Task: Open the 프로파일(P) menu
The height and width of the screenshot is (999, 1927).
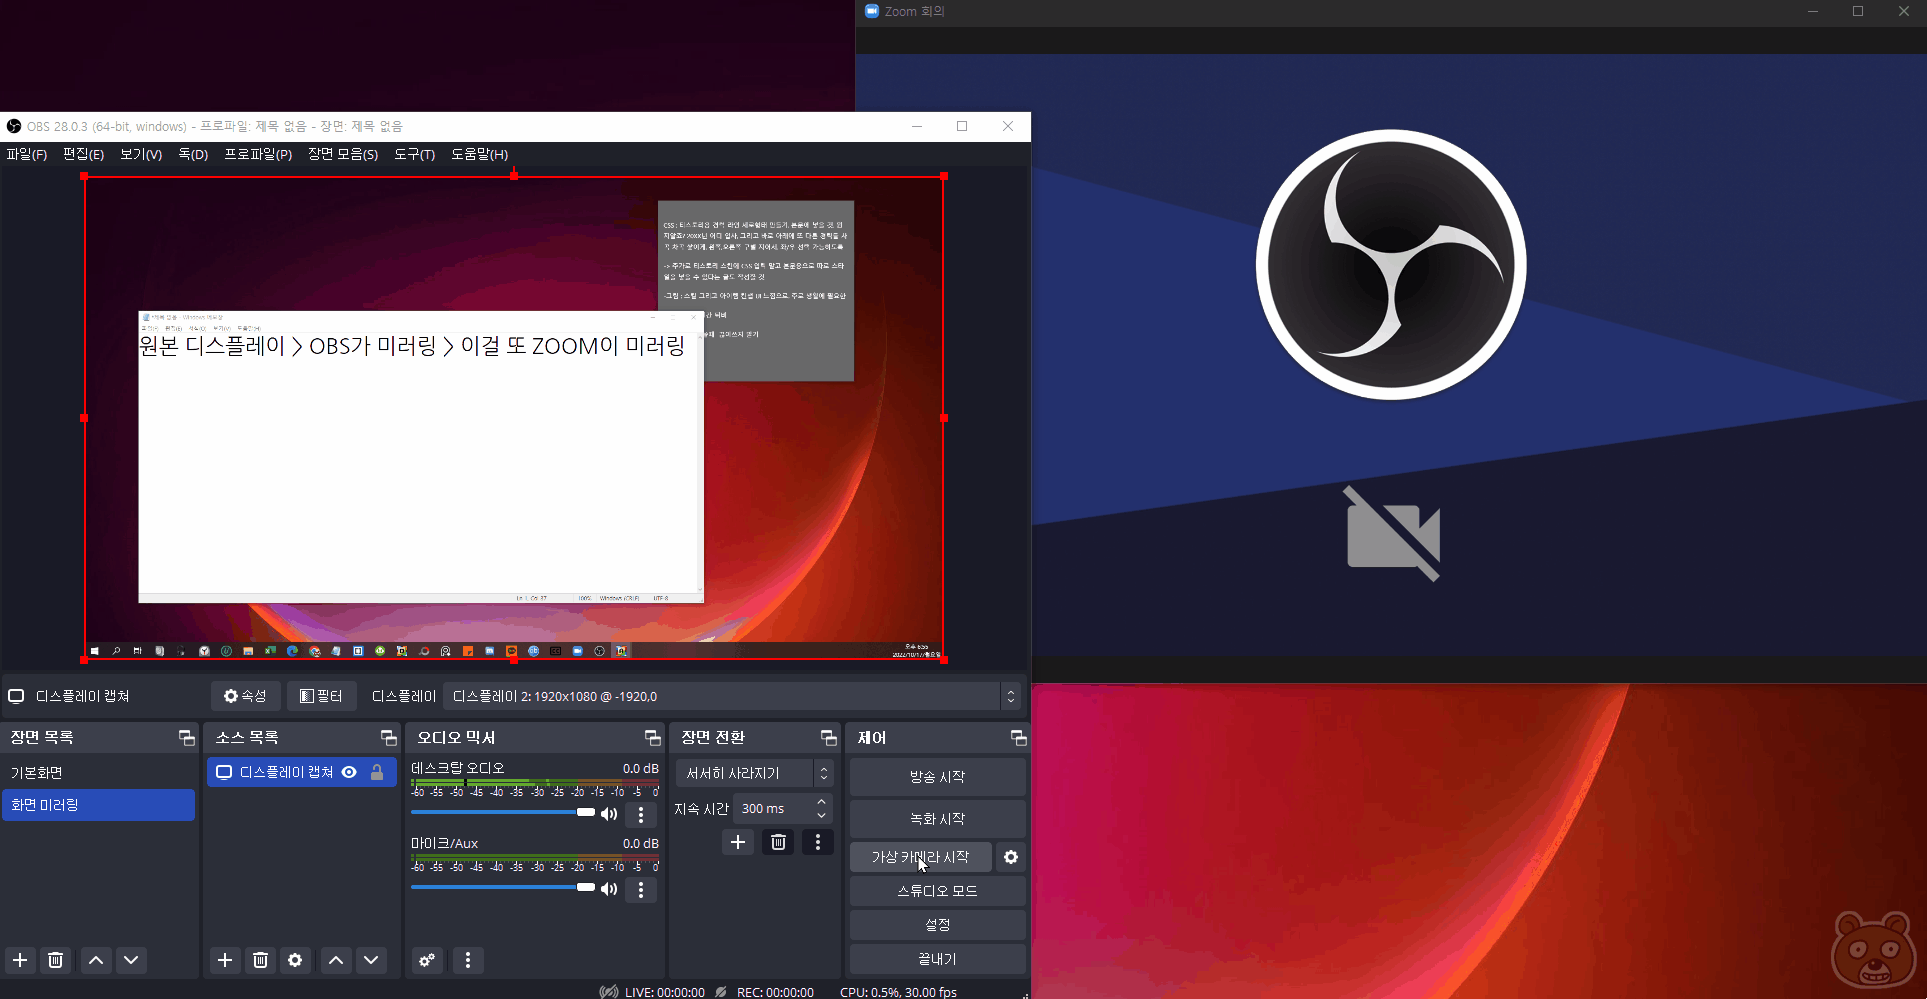Action: (258, 154)
